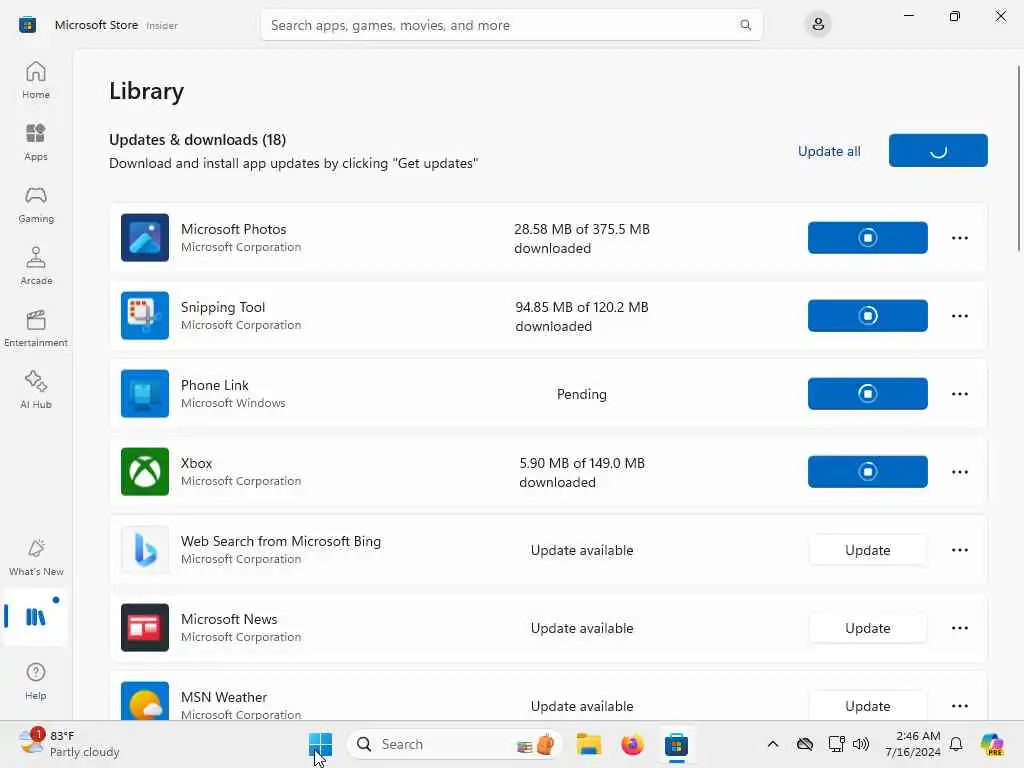Open Help in the sidebar
1024x768 pixels.
36,682
